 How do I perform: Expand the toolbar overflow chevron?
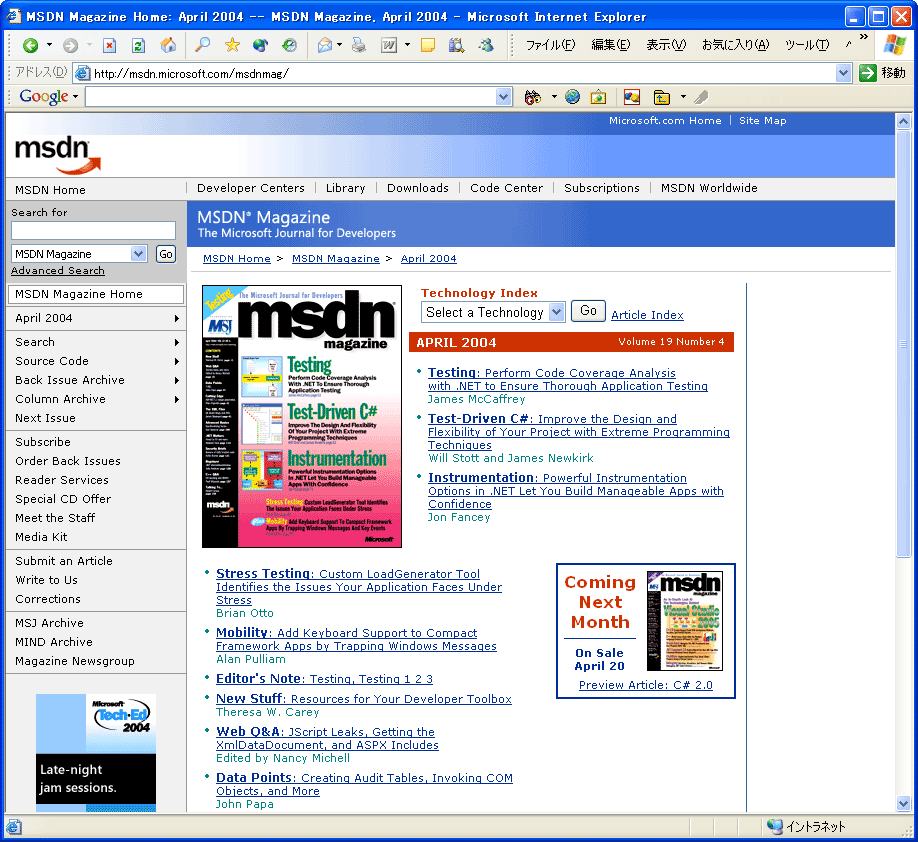[x=864, y=37]
